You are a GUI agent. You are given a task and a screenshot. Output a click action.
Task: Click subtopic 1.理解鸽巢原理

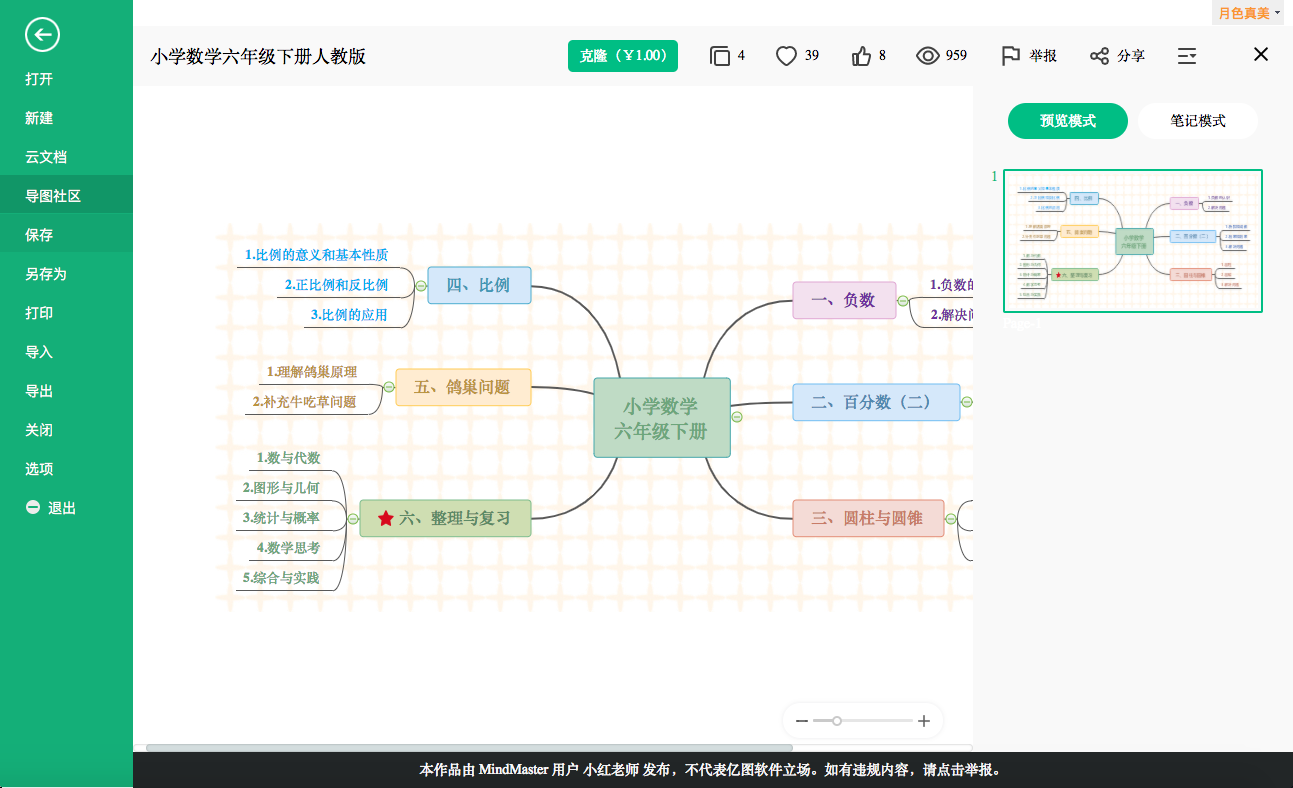point(312,372)
